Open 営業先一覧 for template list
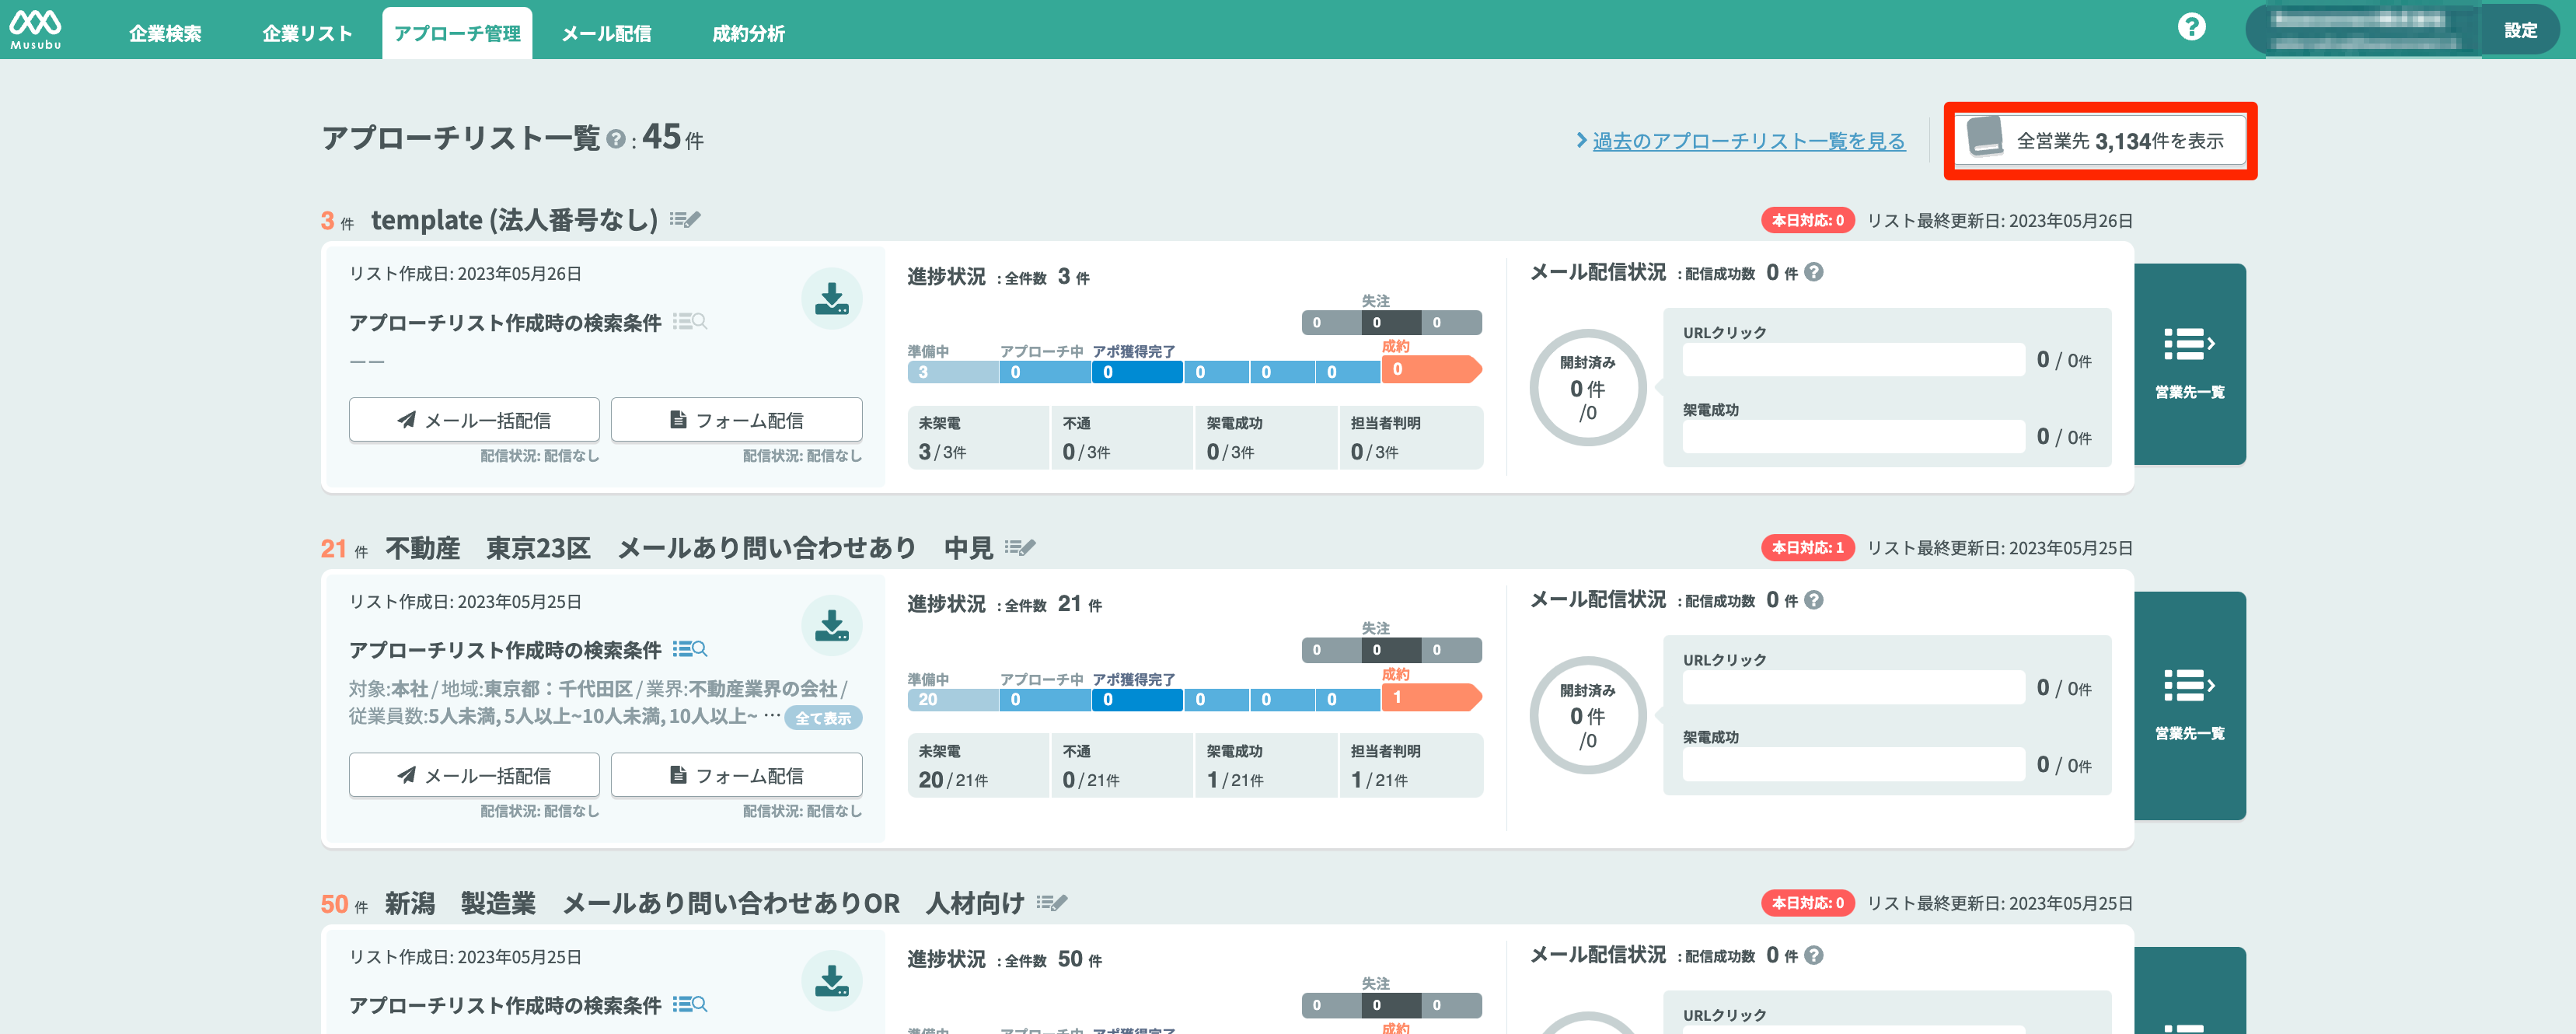The width and height of the screenshot is (2576, 1034). click(2189, 364)
